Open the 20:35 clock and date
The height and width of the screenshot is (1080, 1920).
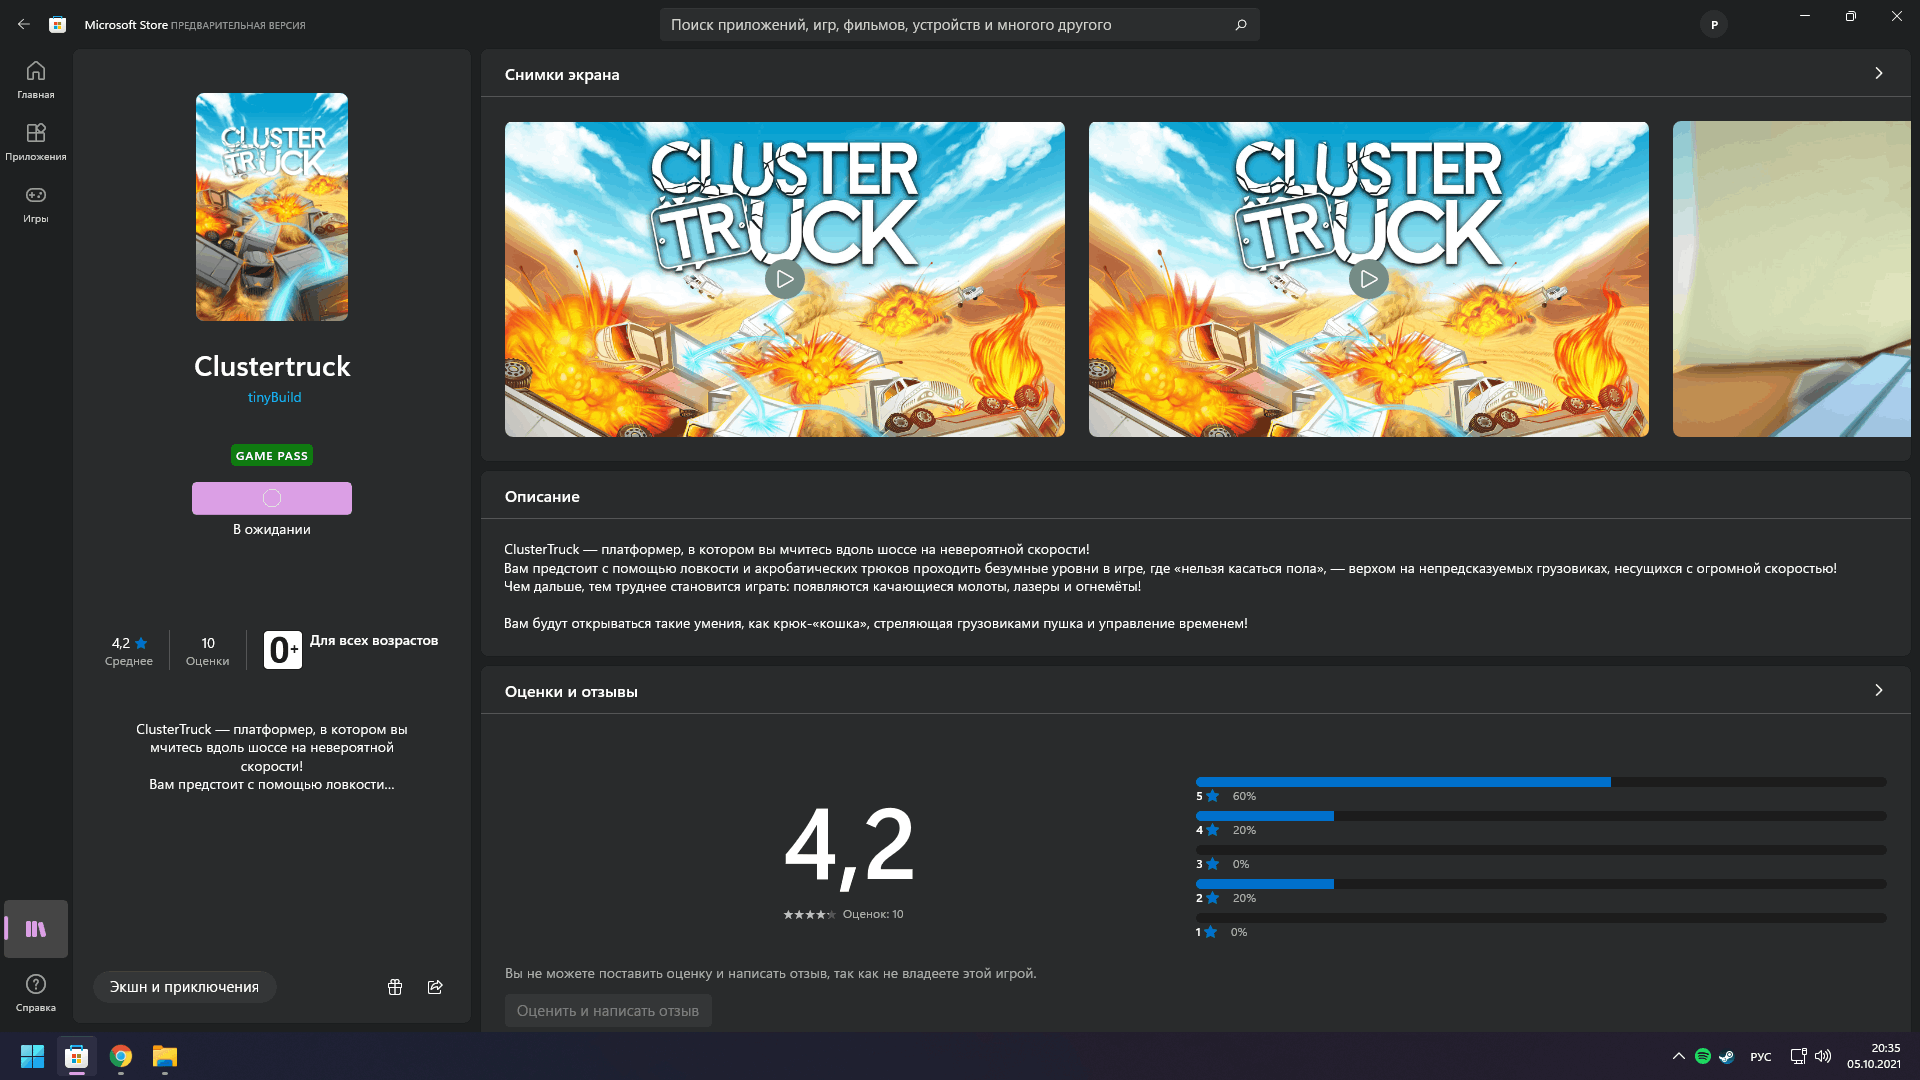(x=1874, y=1056)
